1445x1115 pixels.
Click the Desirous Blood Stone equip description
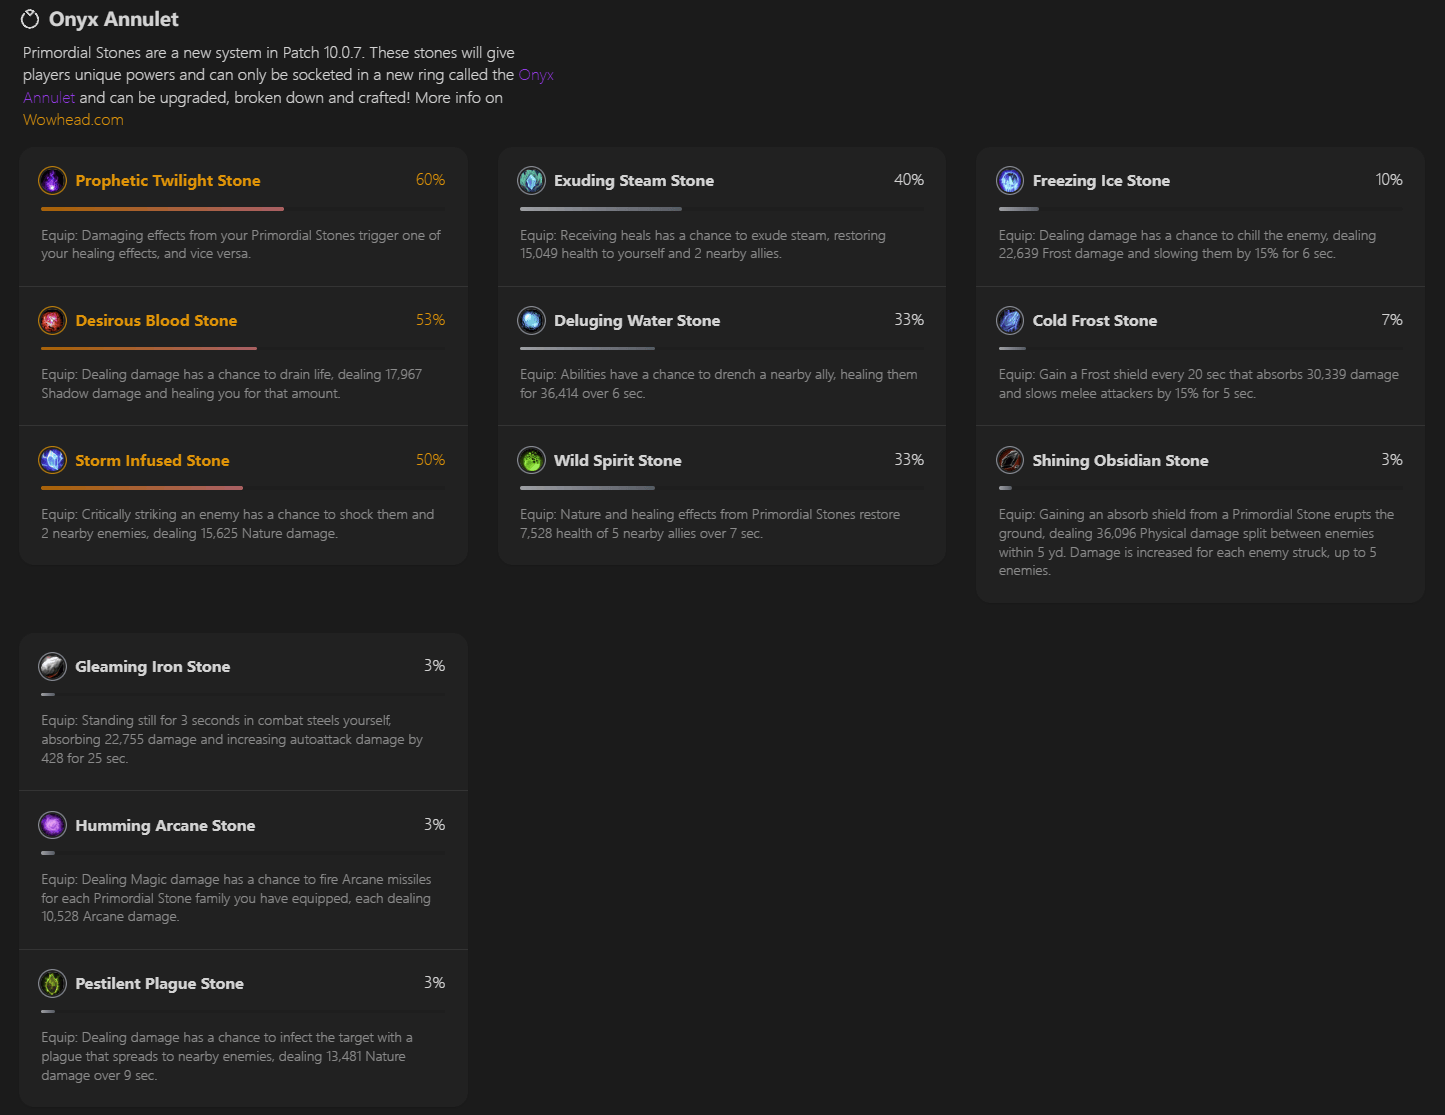tap(232, 384)
